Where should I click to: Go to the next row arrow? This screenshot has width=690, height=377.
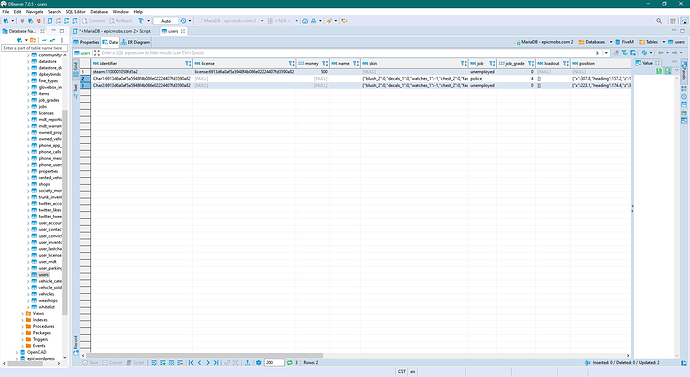[208, 362]
